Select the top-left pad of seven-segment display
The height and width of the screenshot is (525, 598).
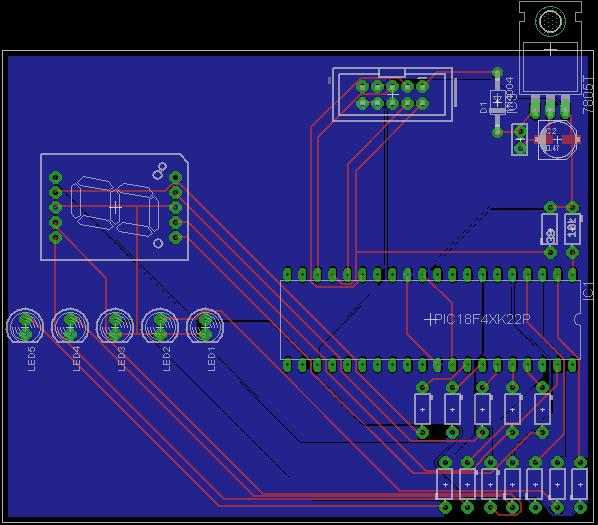(56, 177)
